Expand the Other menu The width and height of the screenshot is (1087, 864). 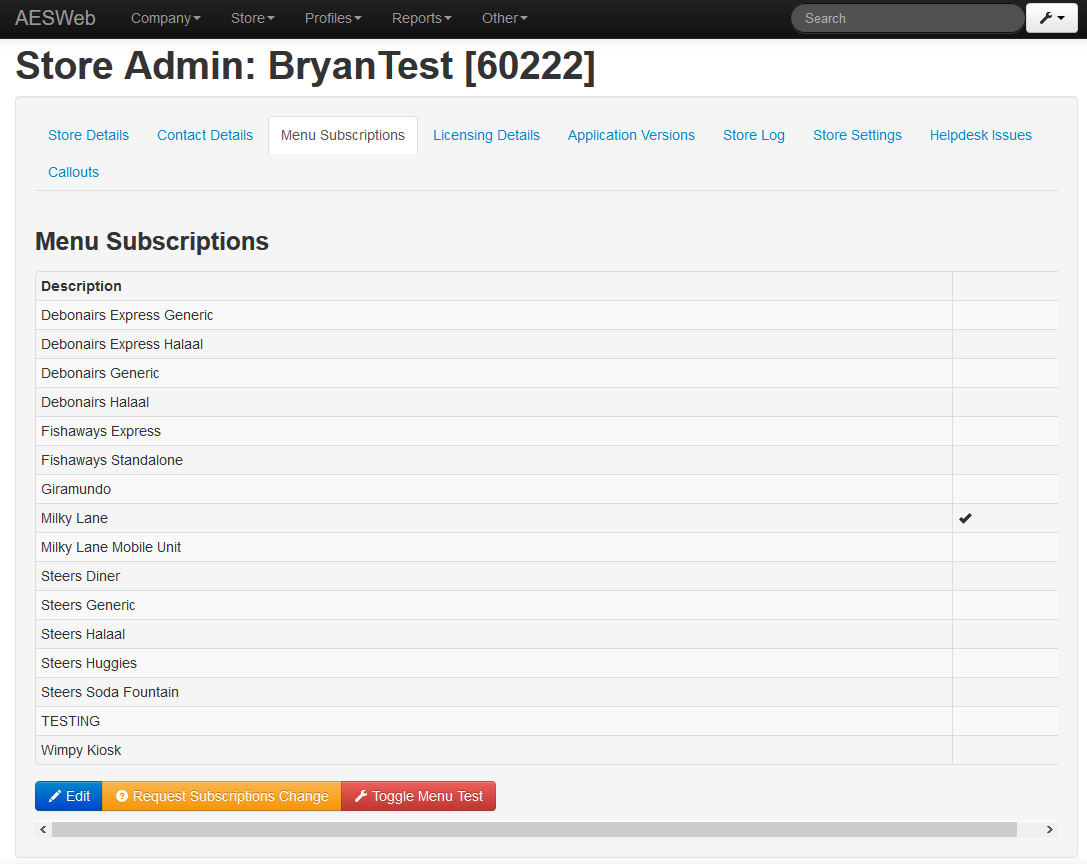coord(505,18)
